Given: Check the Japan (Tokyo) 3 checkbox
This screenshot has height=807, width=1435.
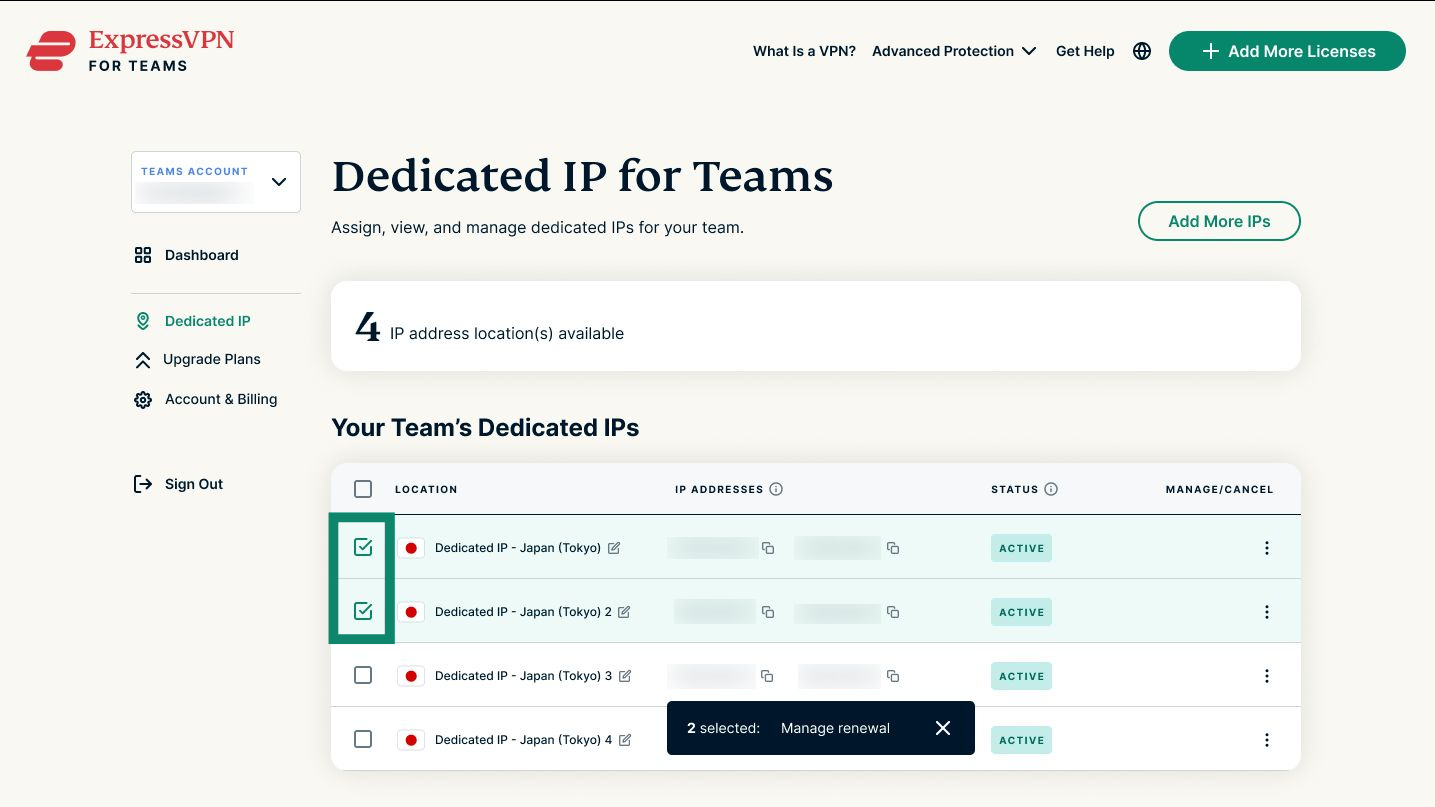Looking at the screenshot, I should [x=363, y=675].
